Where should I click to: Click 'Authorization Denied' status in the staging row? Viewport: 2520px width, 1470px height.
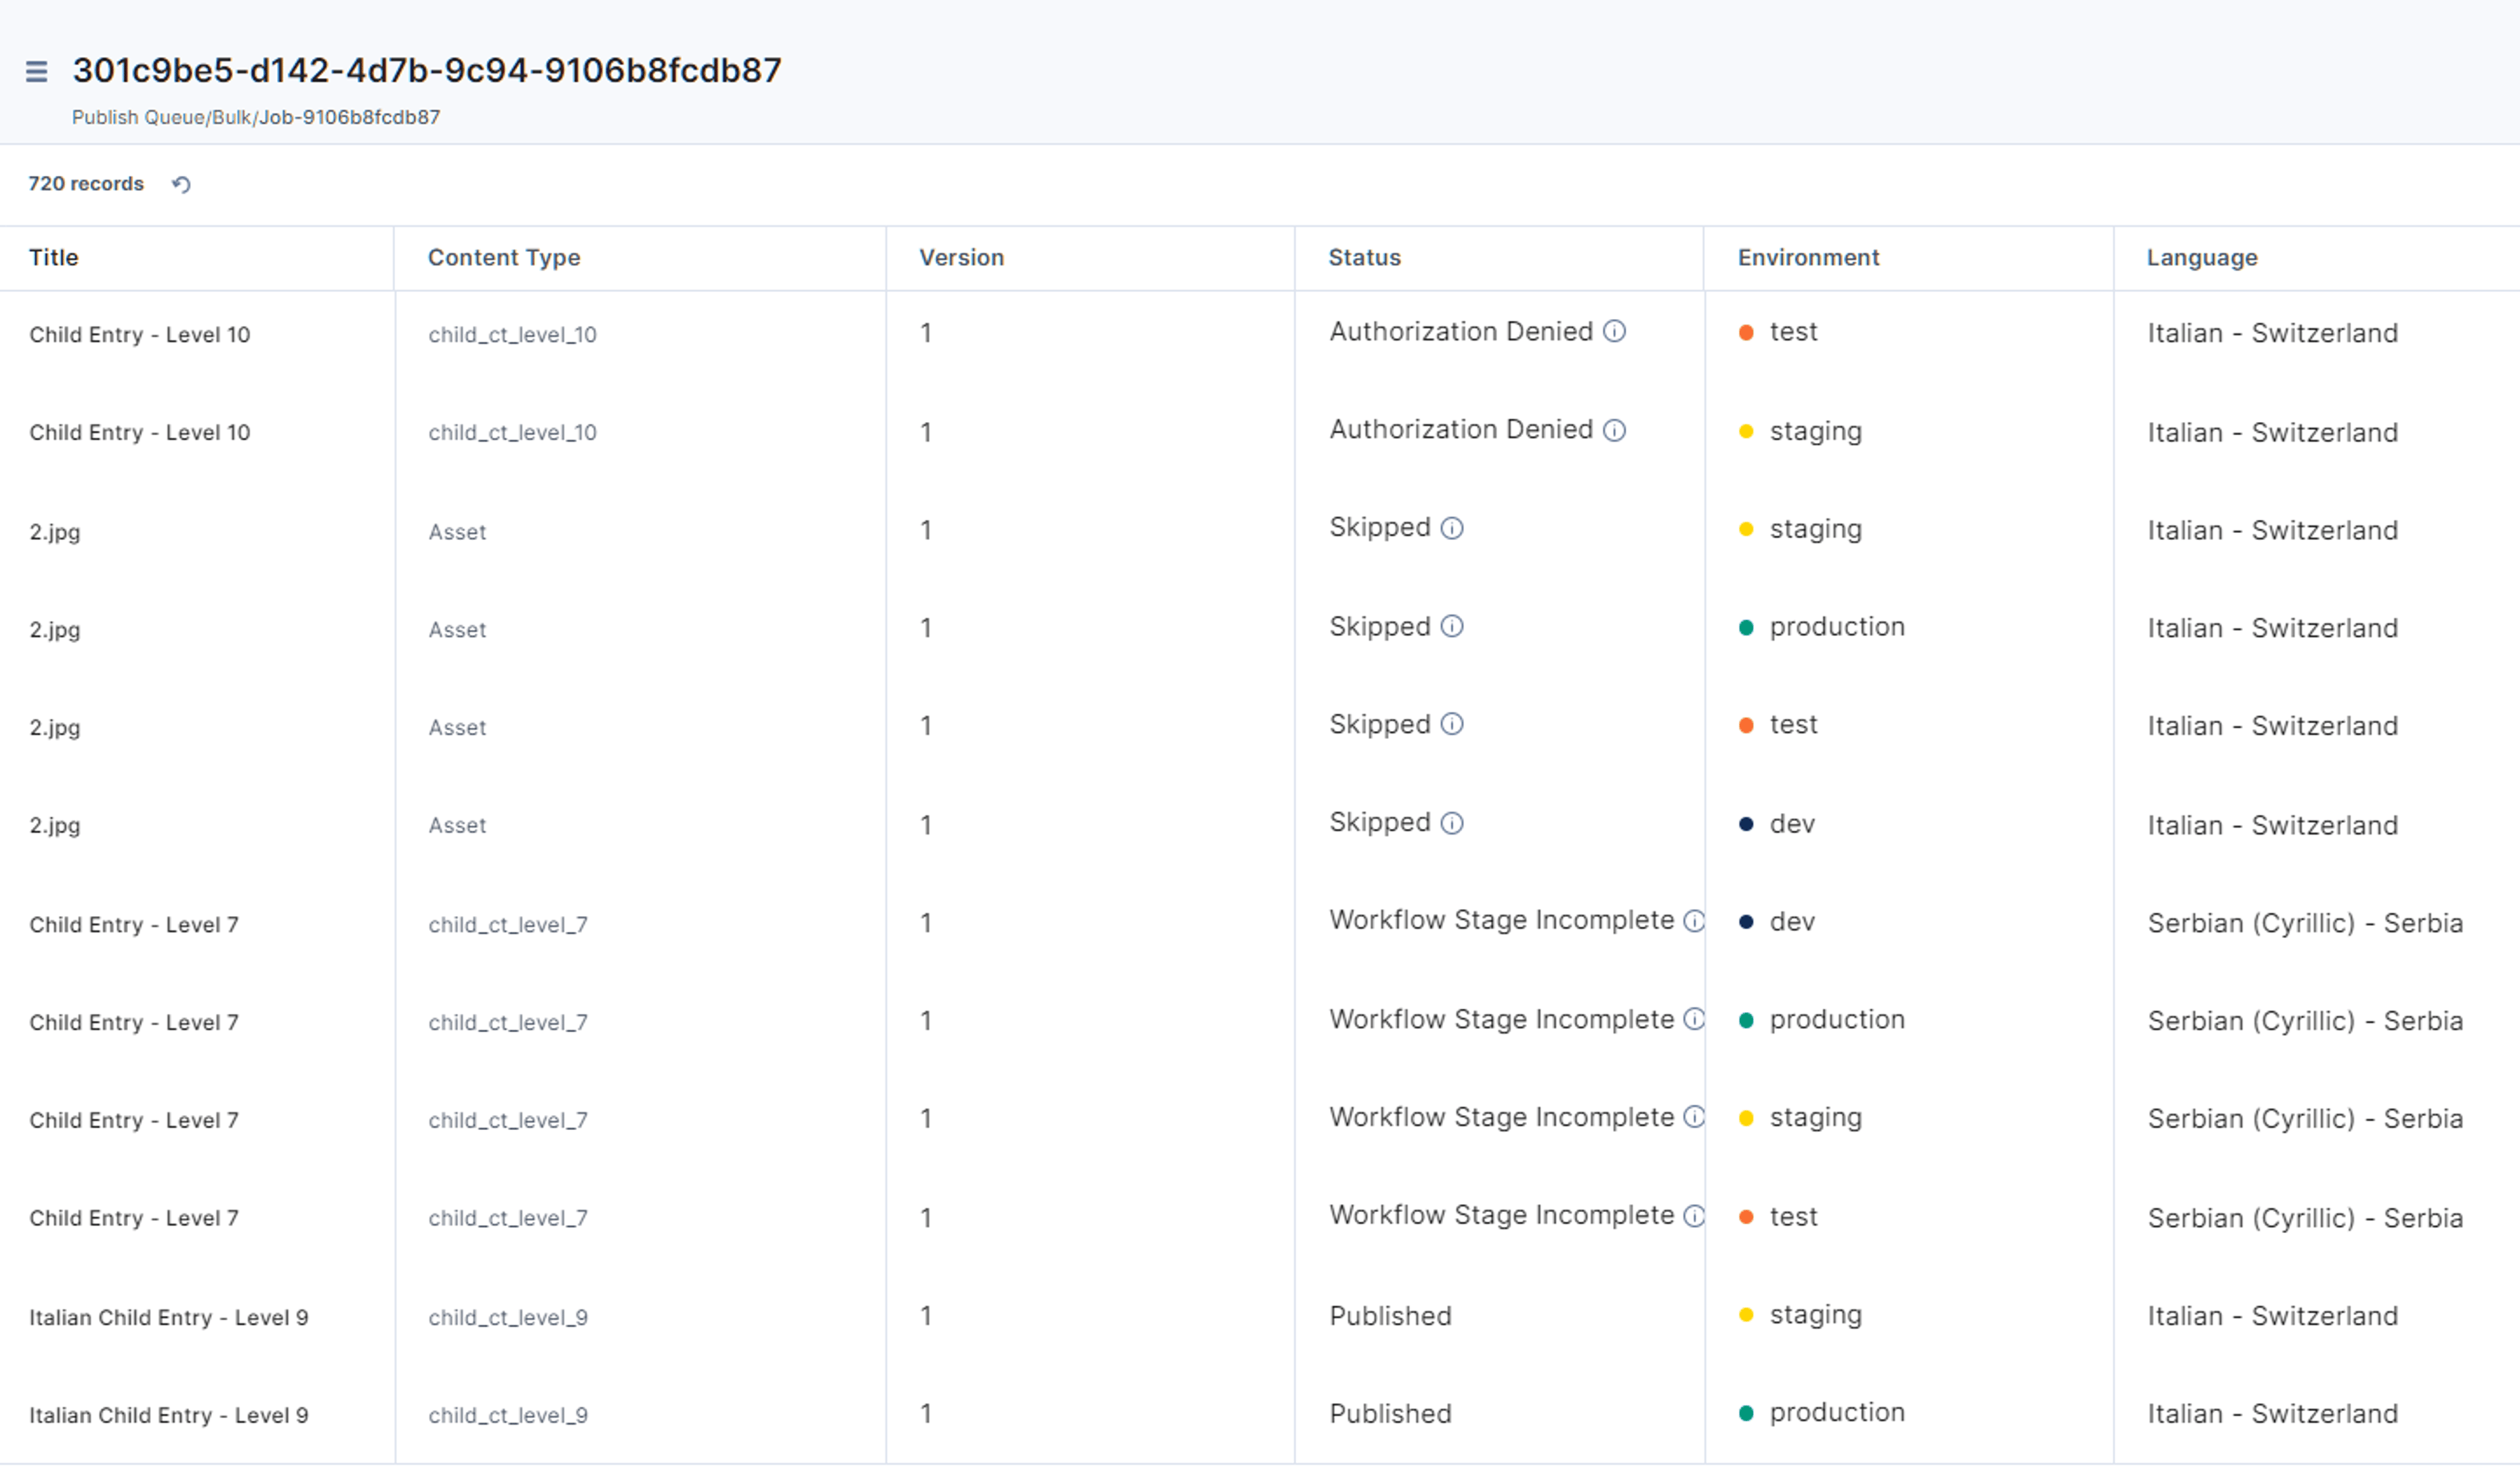1461,430
